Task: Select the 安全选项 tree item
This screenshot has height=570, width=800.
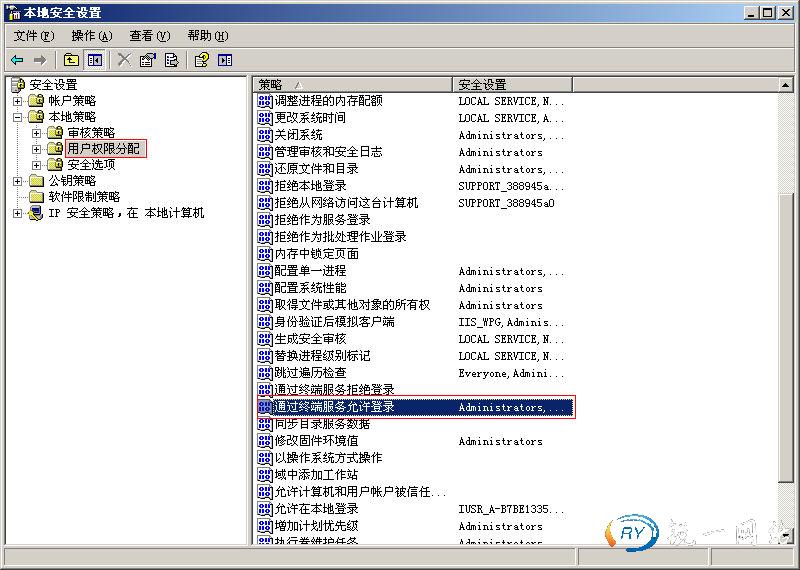Action: 91,165
